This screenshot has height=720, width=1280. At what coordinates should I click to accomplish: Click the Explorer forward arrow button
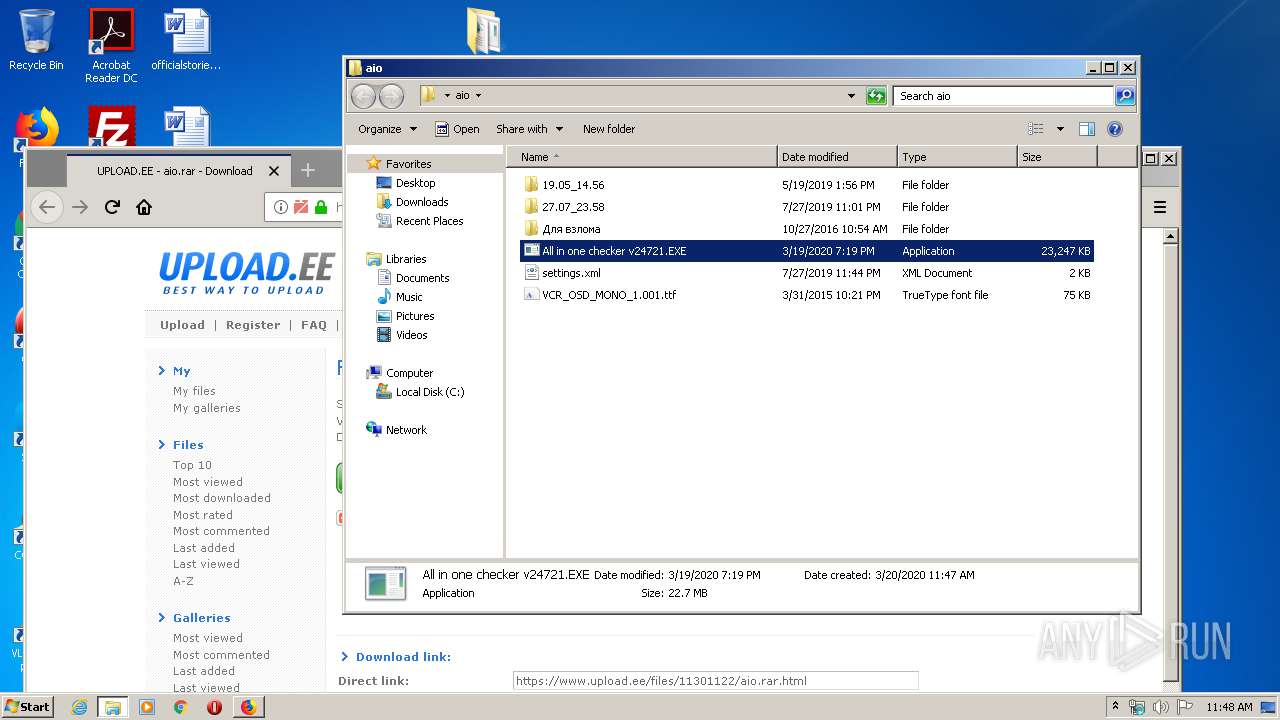(x=392, y=96)
